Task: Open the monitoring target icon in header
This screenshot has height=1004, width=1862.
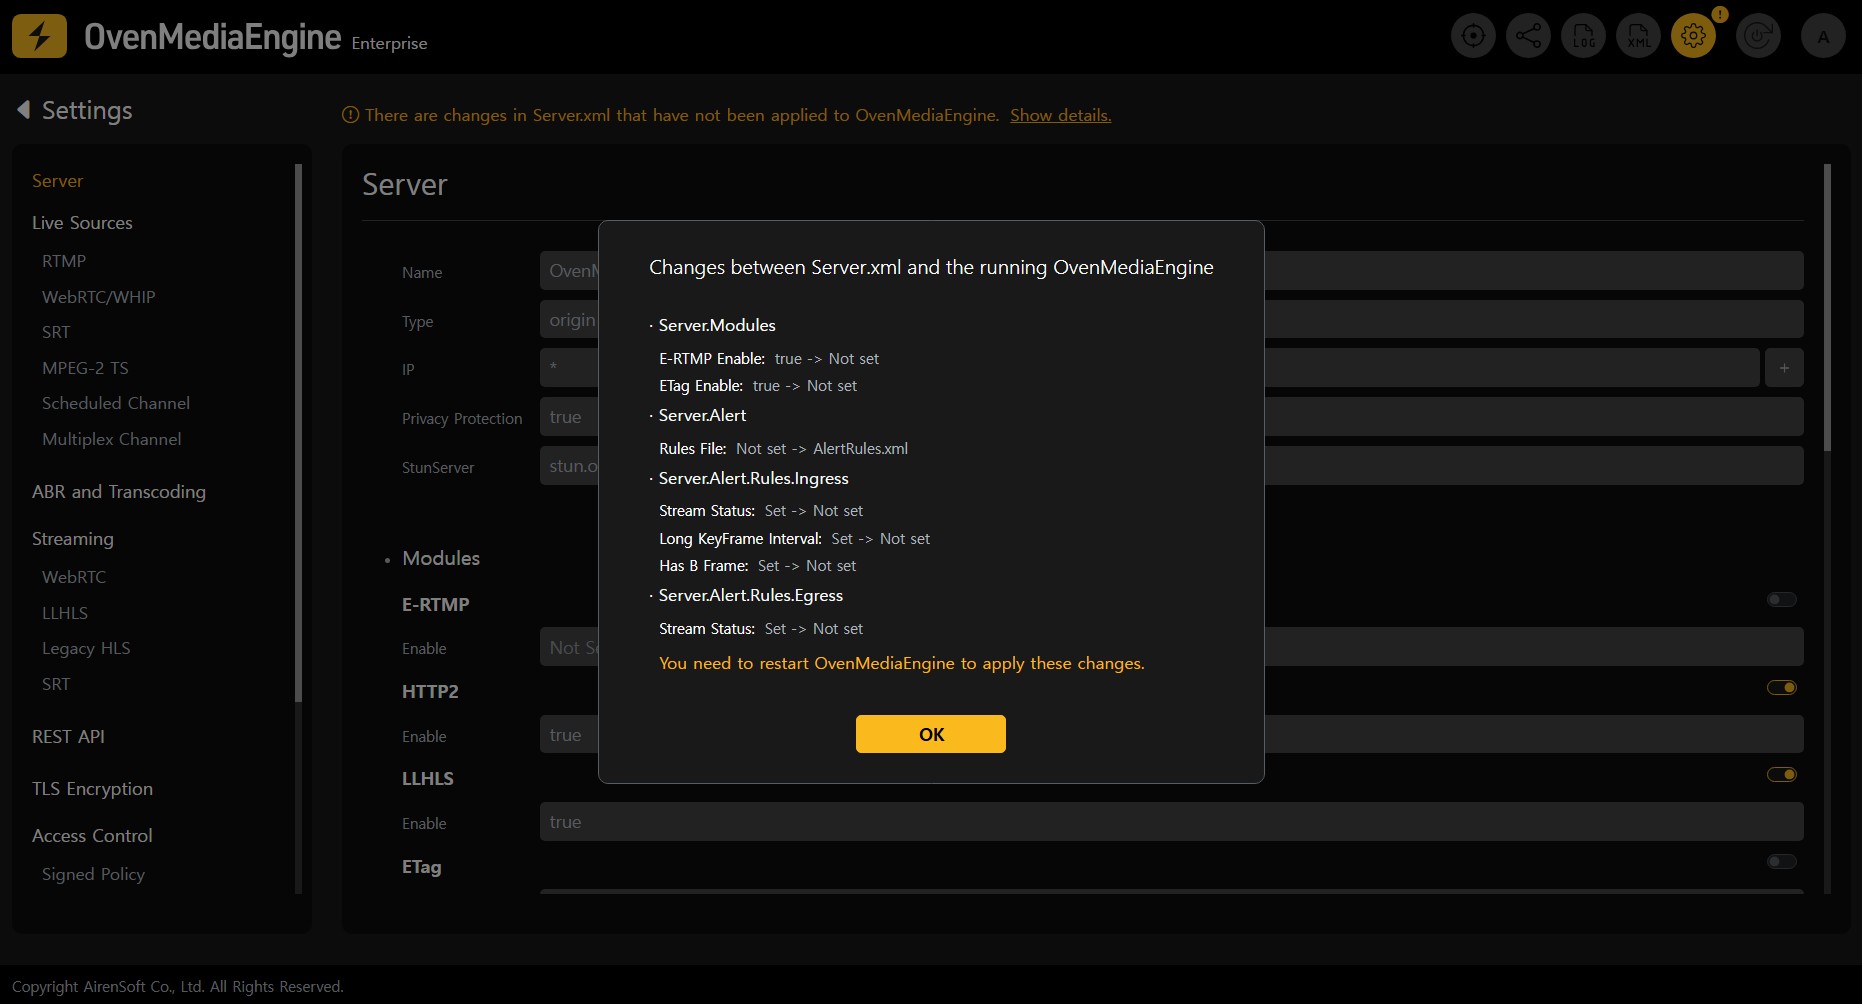Action: point(1473,36)
